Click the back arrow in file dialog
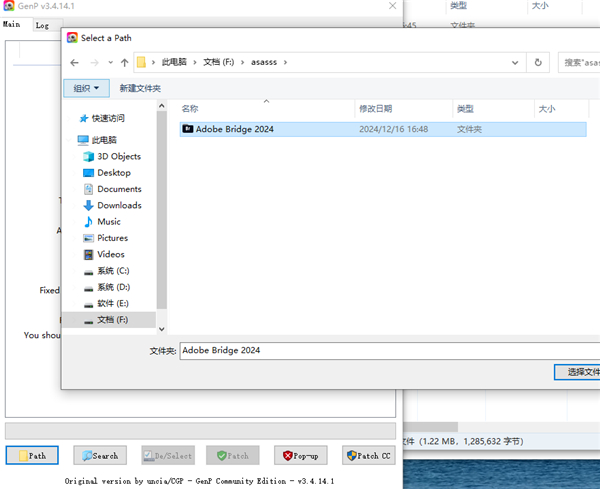The image size is (600, 489). [x=74, y=62]
